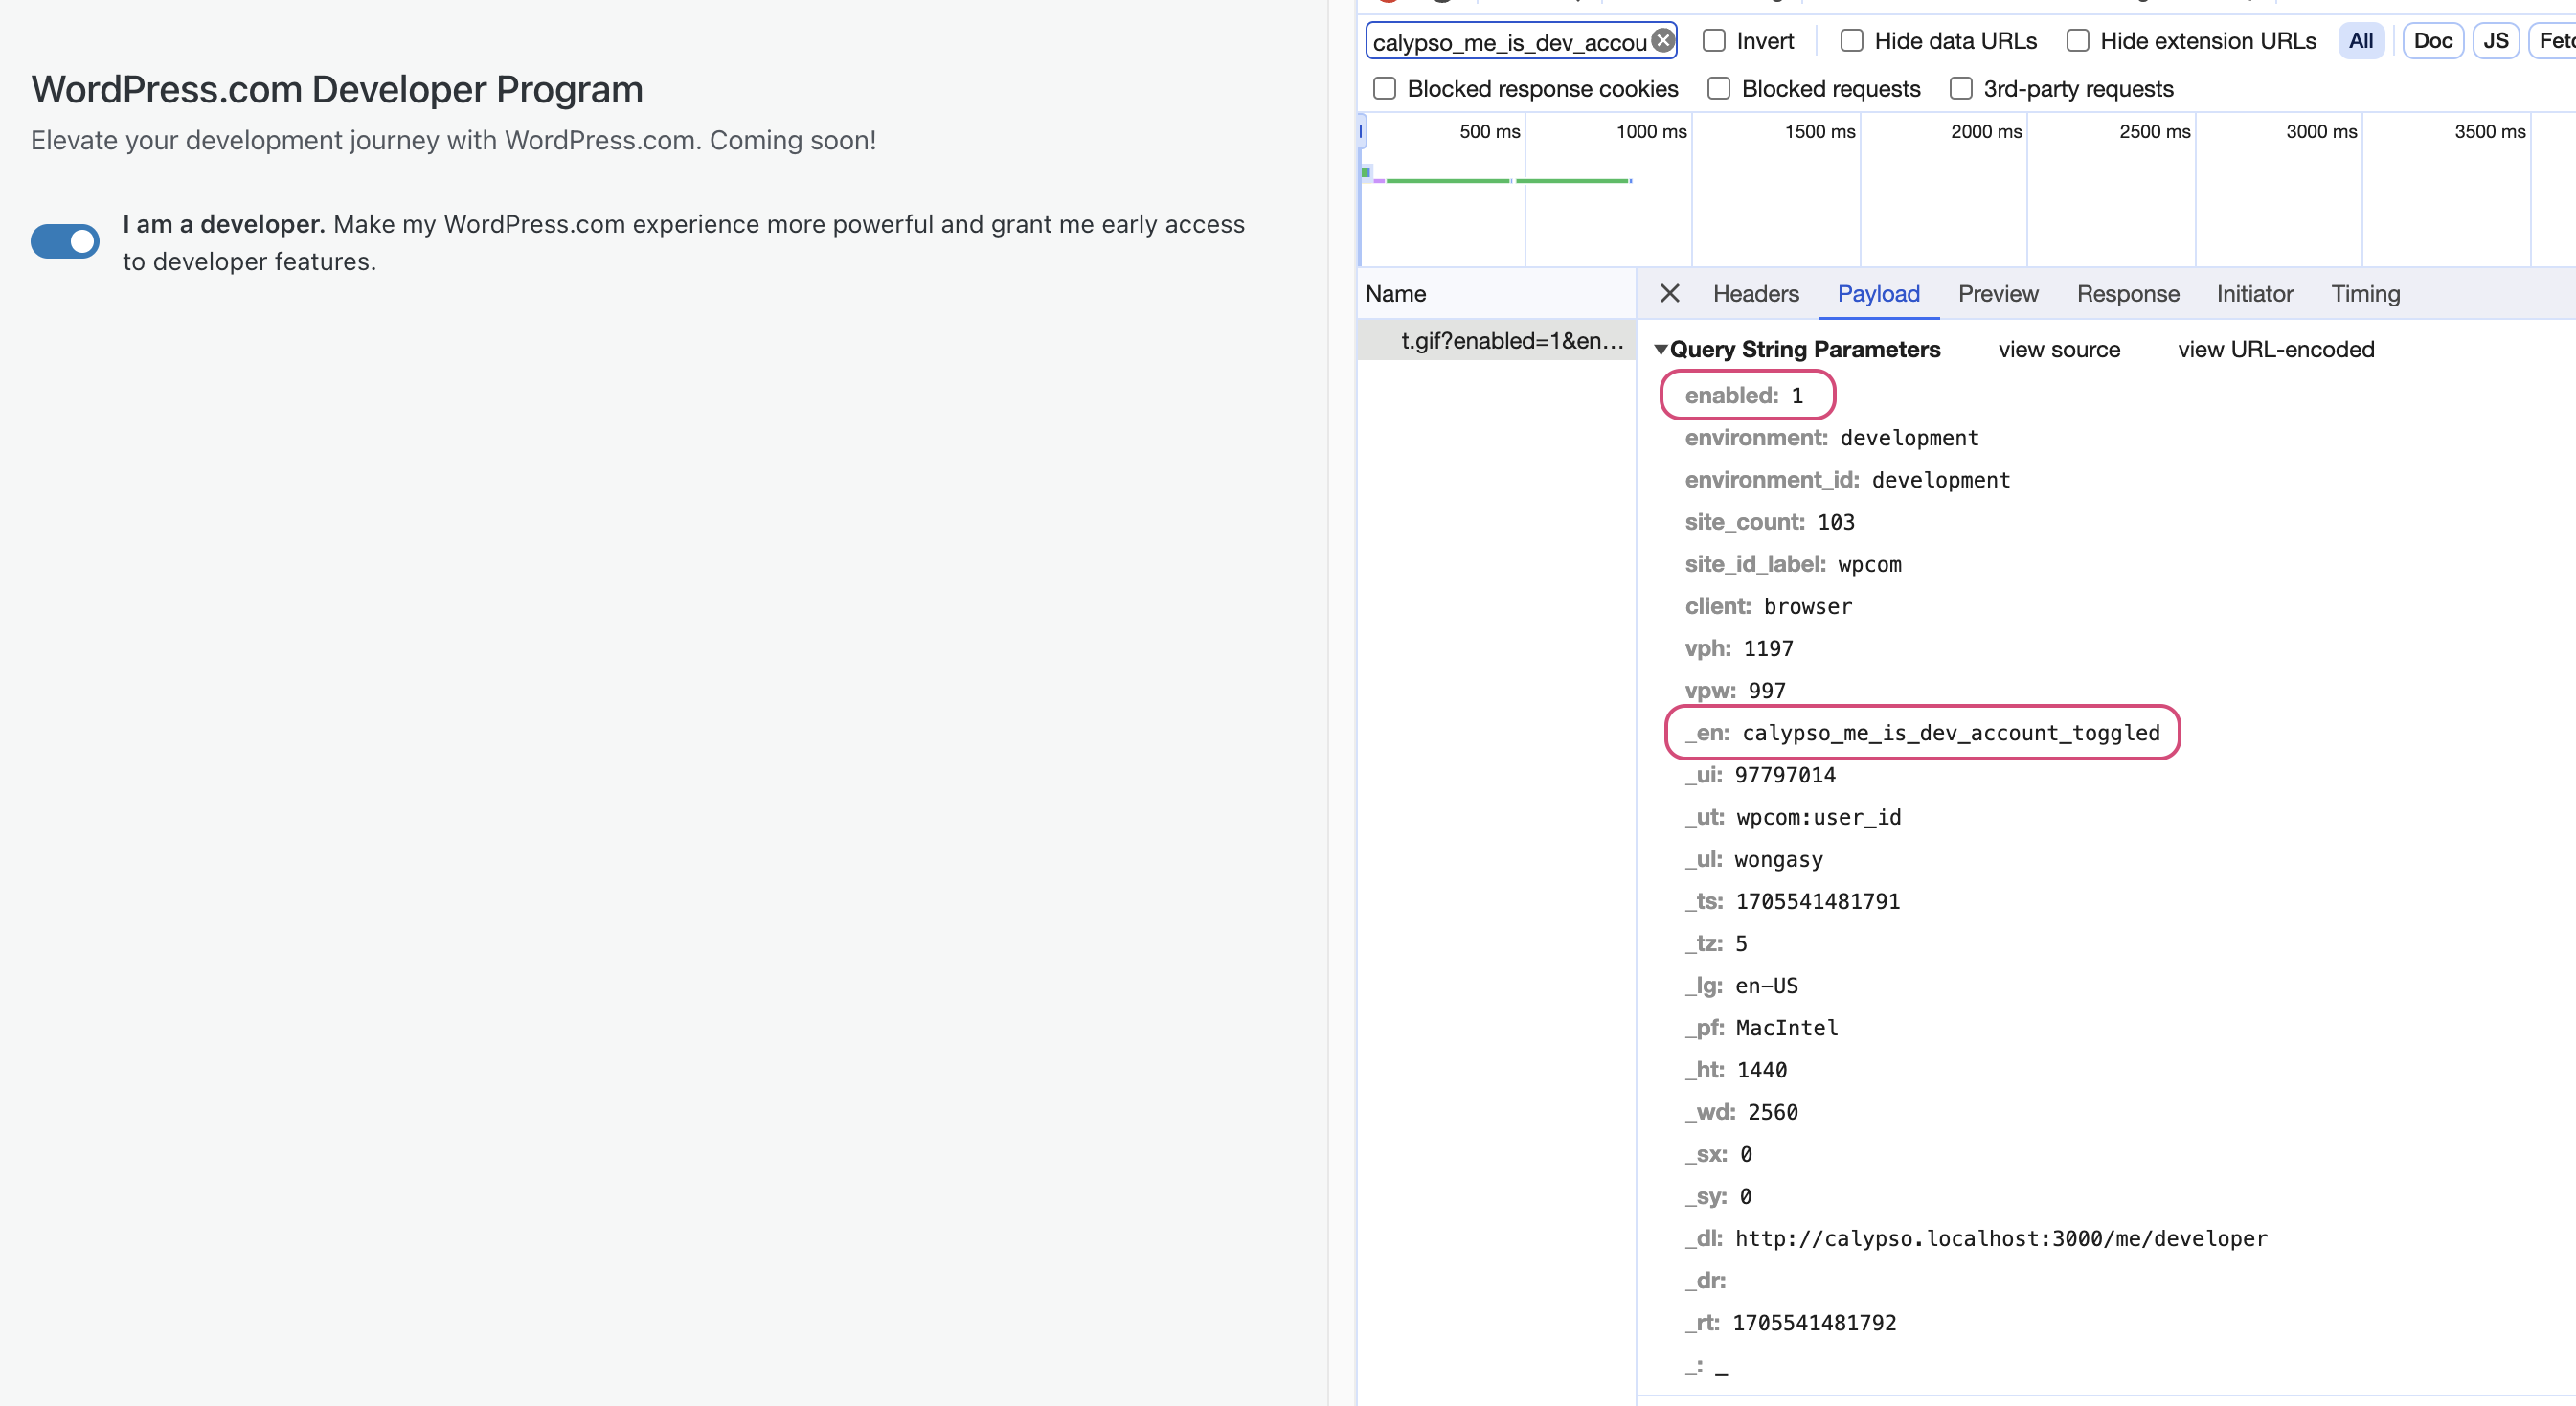Switch to the Initiator tab

[x=2254, y=293]
